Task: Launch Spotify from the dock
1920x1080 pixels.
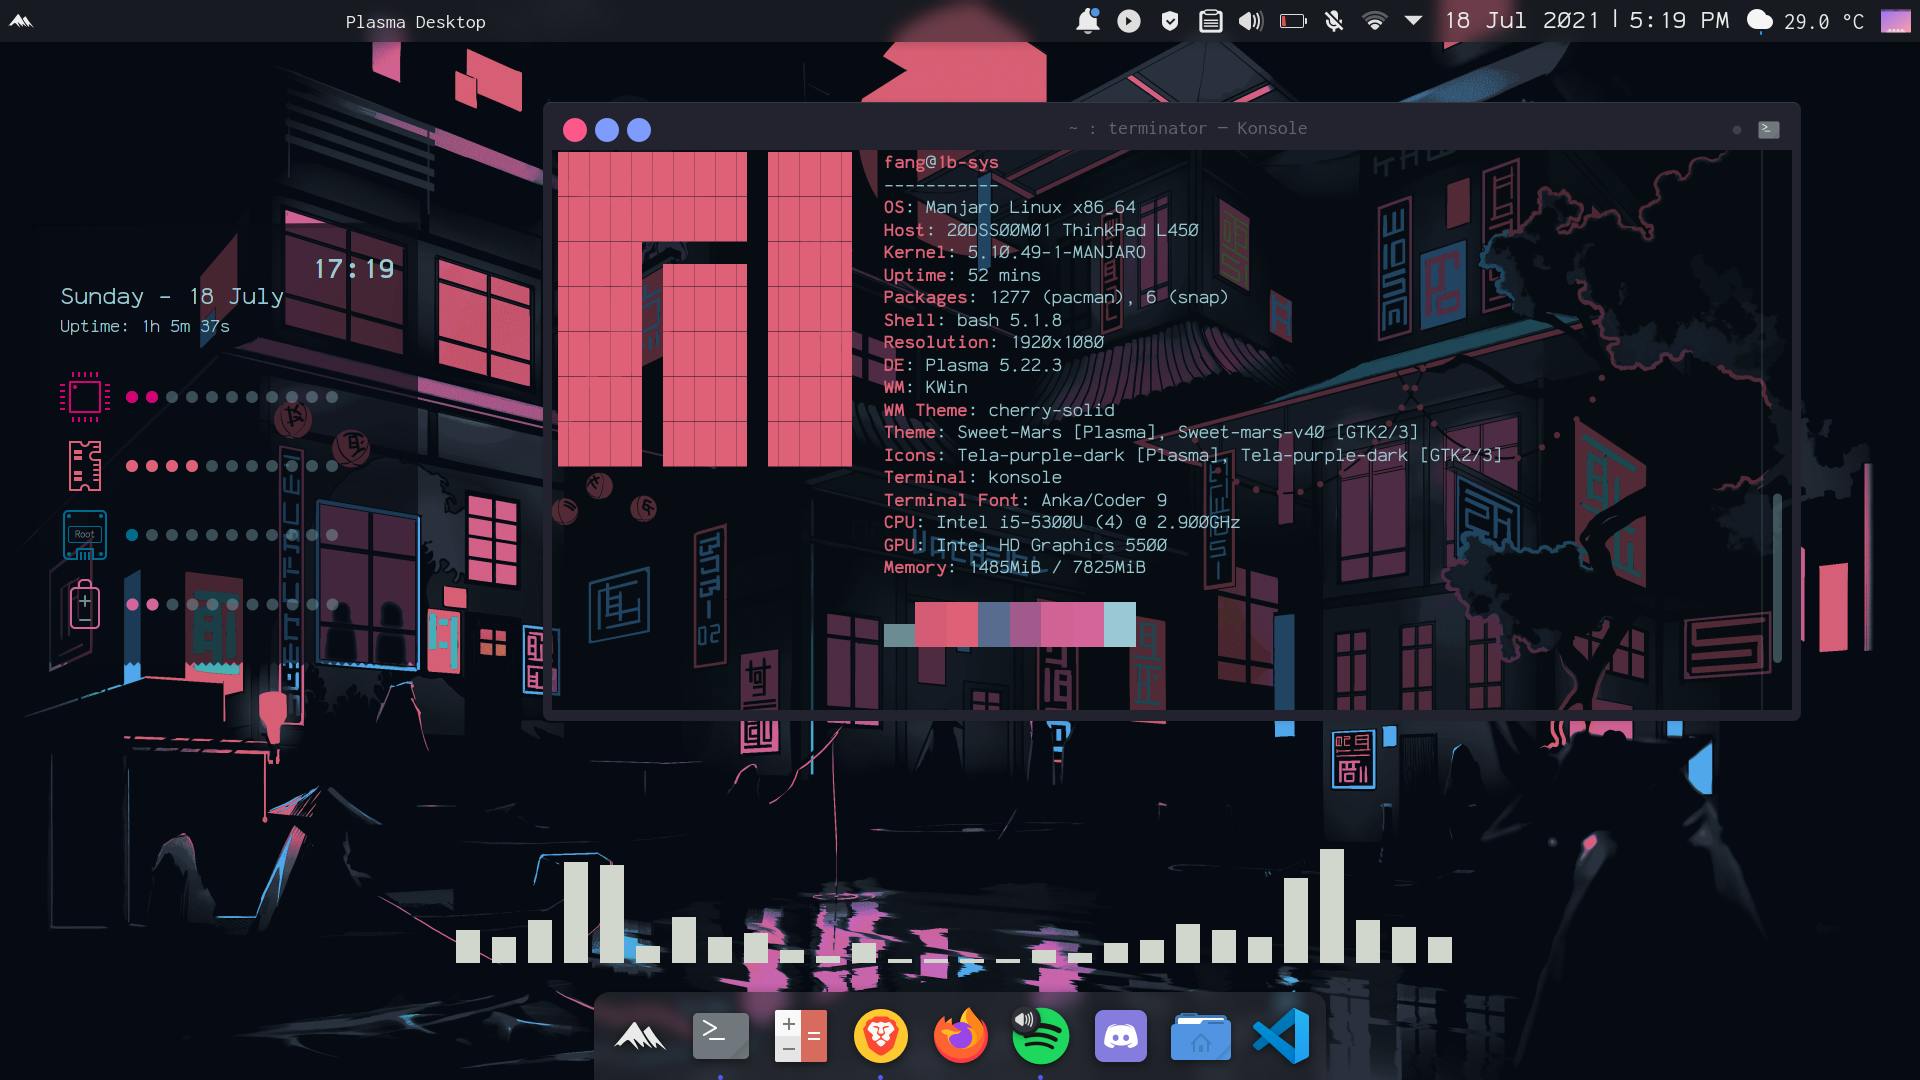Action: (1040, 1036)
